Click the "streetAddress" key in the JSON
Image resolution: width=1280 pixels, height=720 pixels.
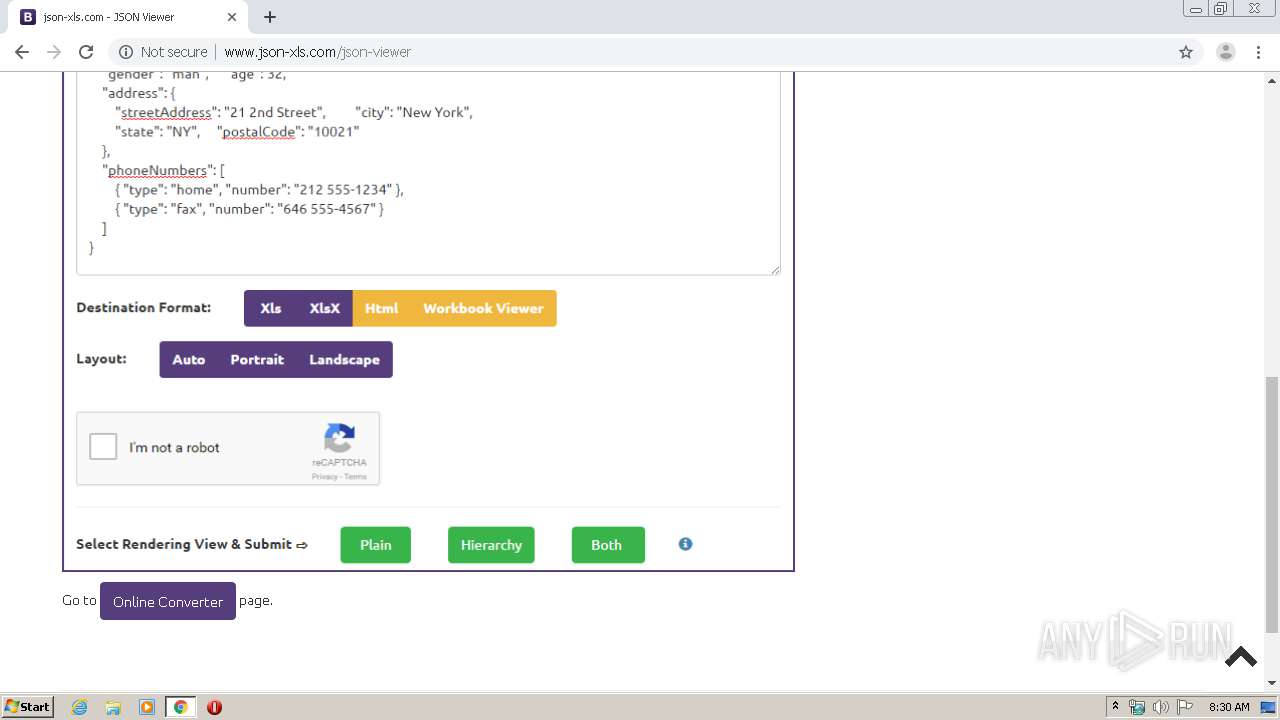167,112
